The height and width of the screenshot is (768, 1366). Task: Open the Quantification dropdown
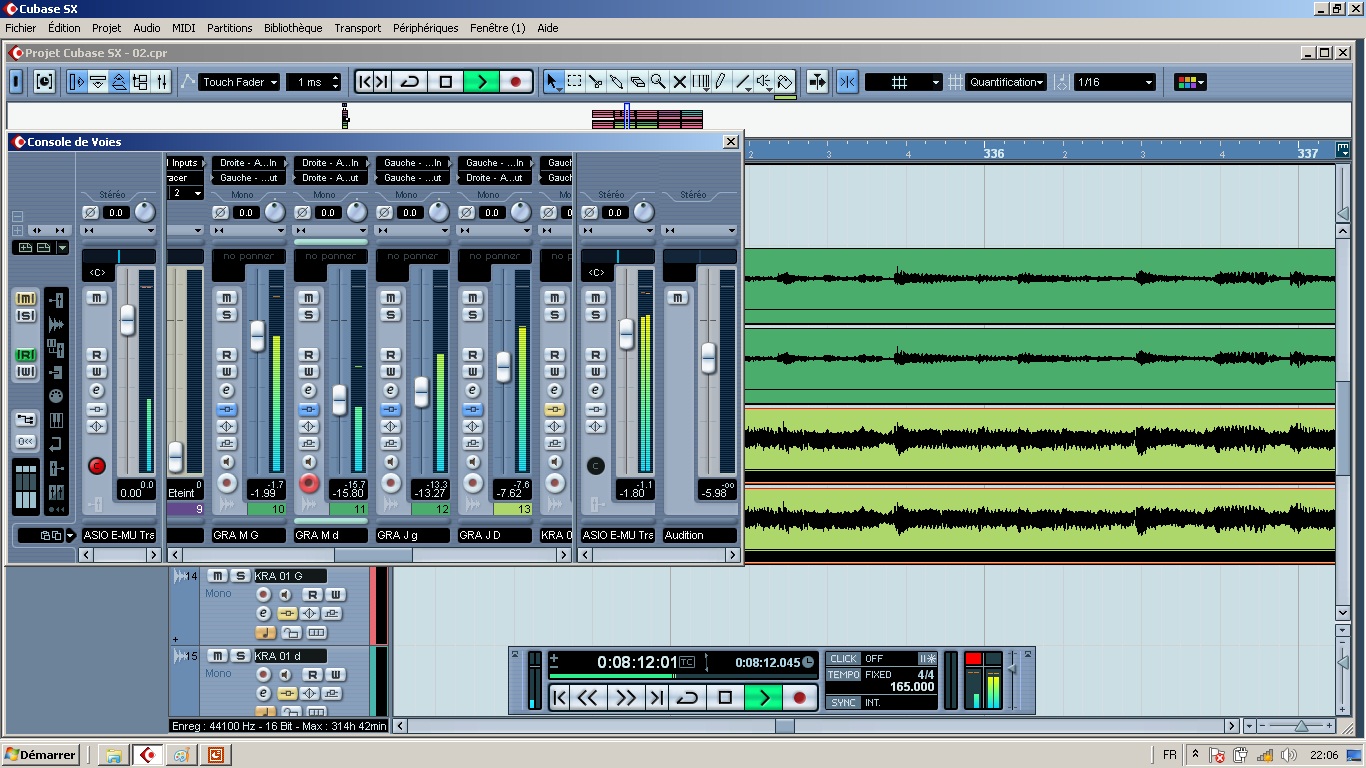pos(1006,82)
